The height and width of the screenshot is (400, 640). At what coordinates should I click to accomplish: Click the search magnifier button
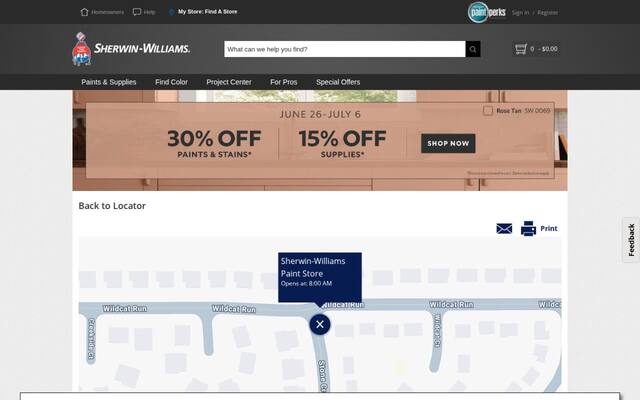473,49
